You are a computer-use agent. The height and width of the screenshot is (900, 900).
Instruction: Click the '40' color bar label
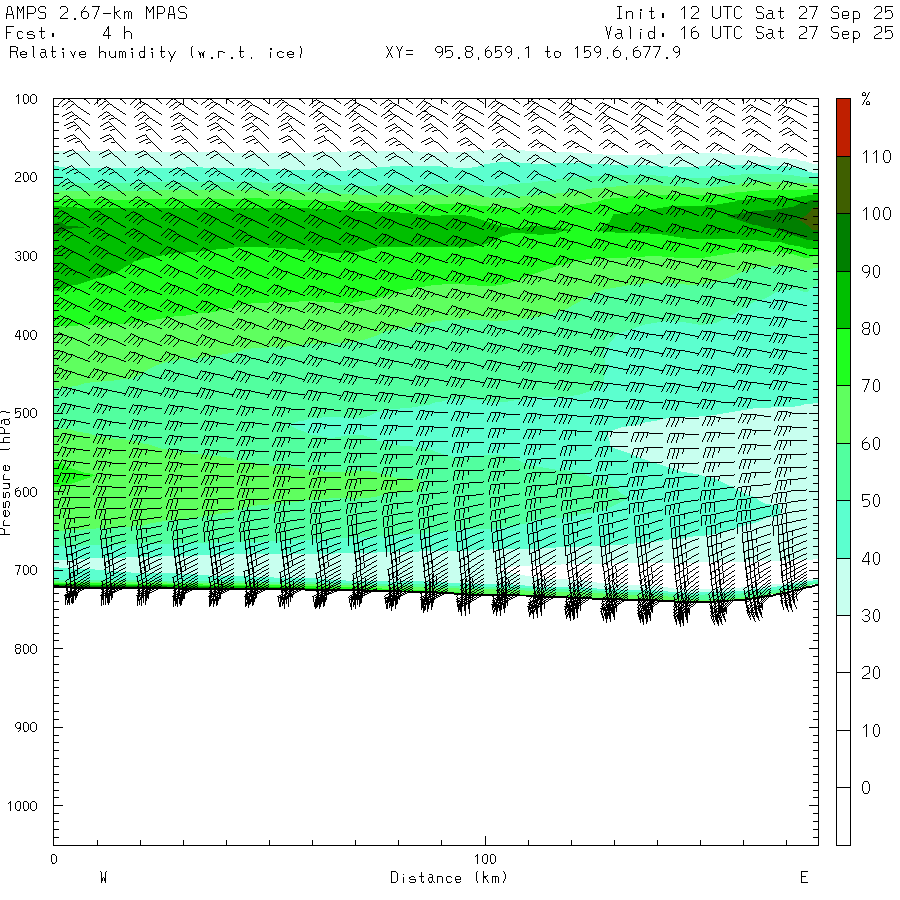871,558
